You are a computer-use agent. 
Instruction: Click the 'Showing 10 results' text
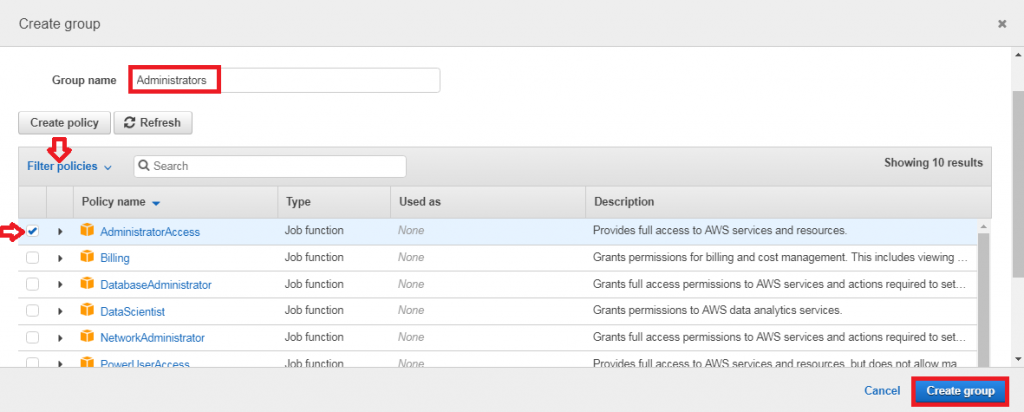[933, 163]
